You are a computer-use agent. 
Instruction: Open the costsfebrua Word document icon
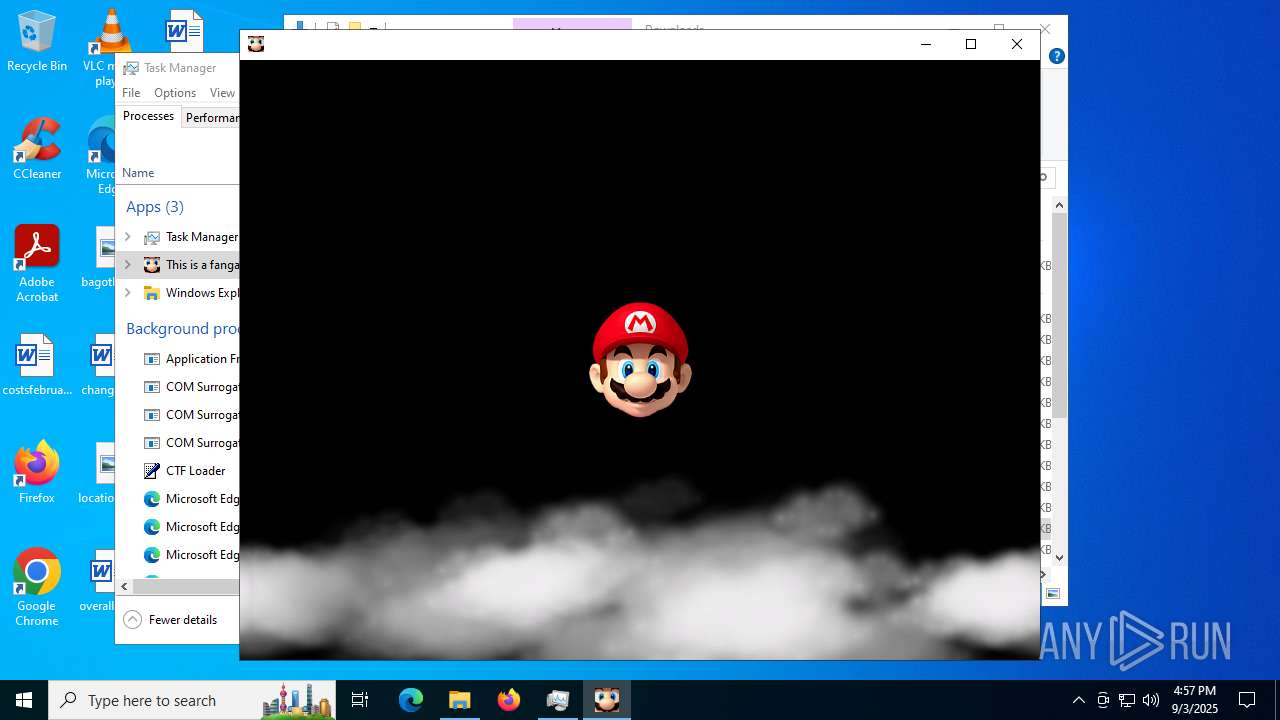(37, 365)
